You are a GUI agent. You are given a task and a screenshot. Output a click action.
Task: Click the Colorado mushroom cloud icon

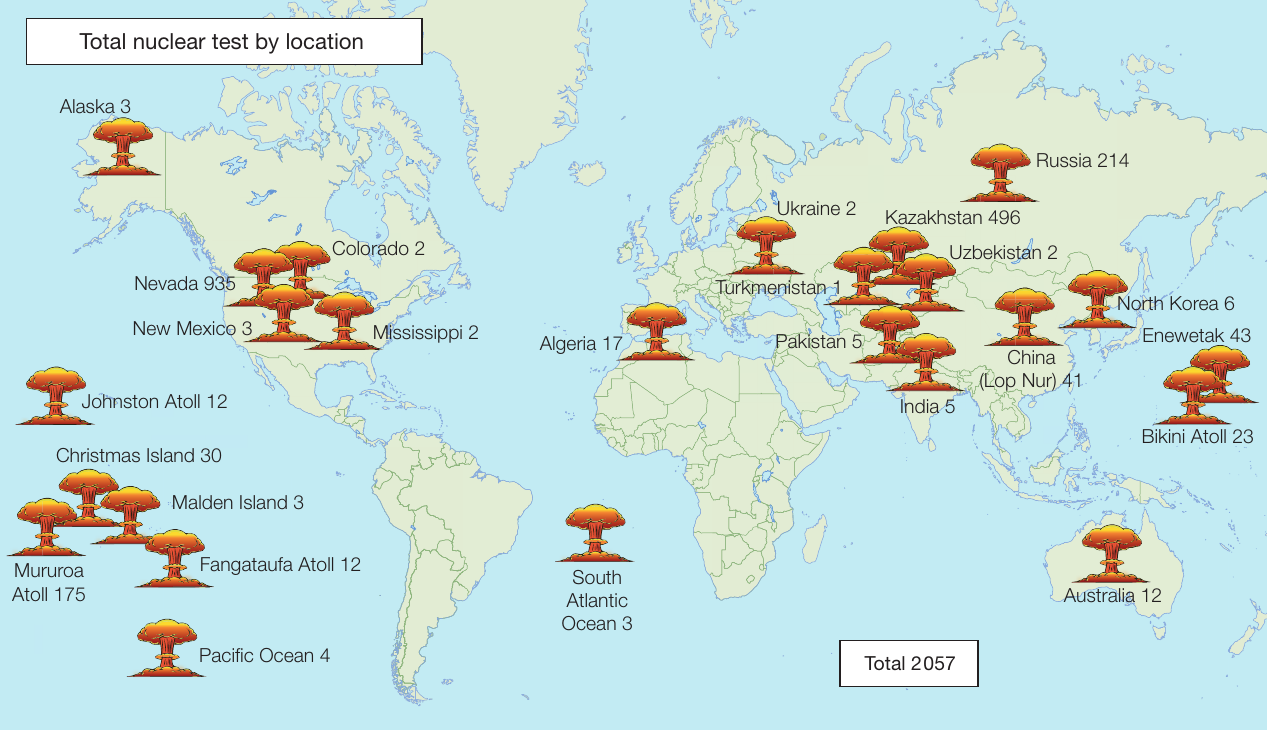coord(301,270)
